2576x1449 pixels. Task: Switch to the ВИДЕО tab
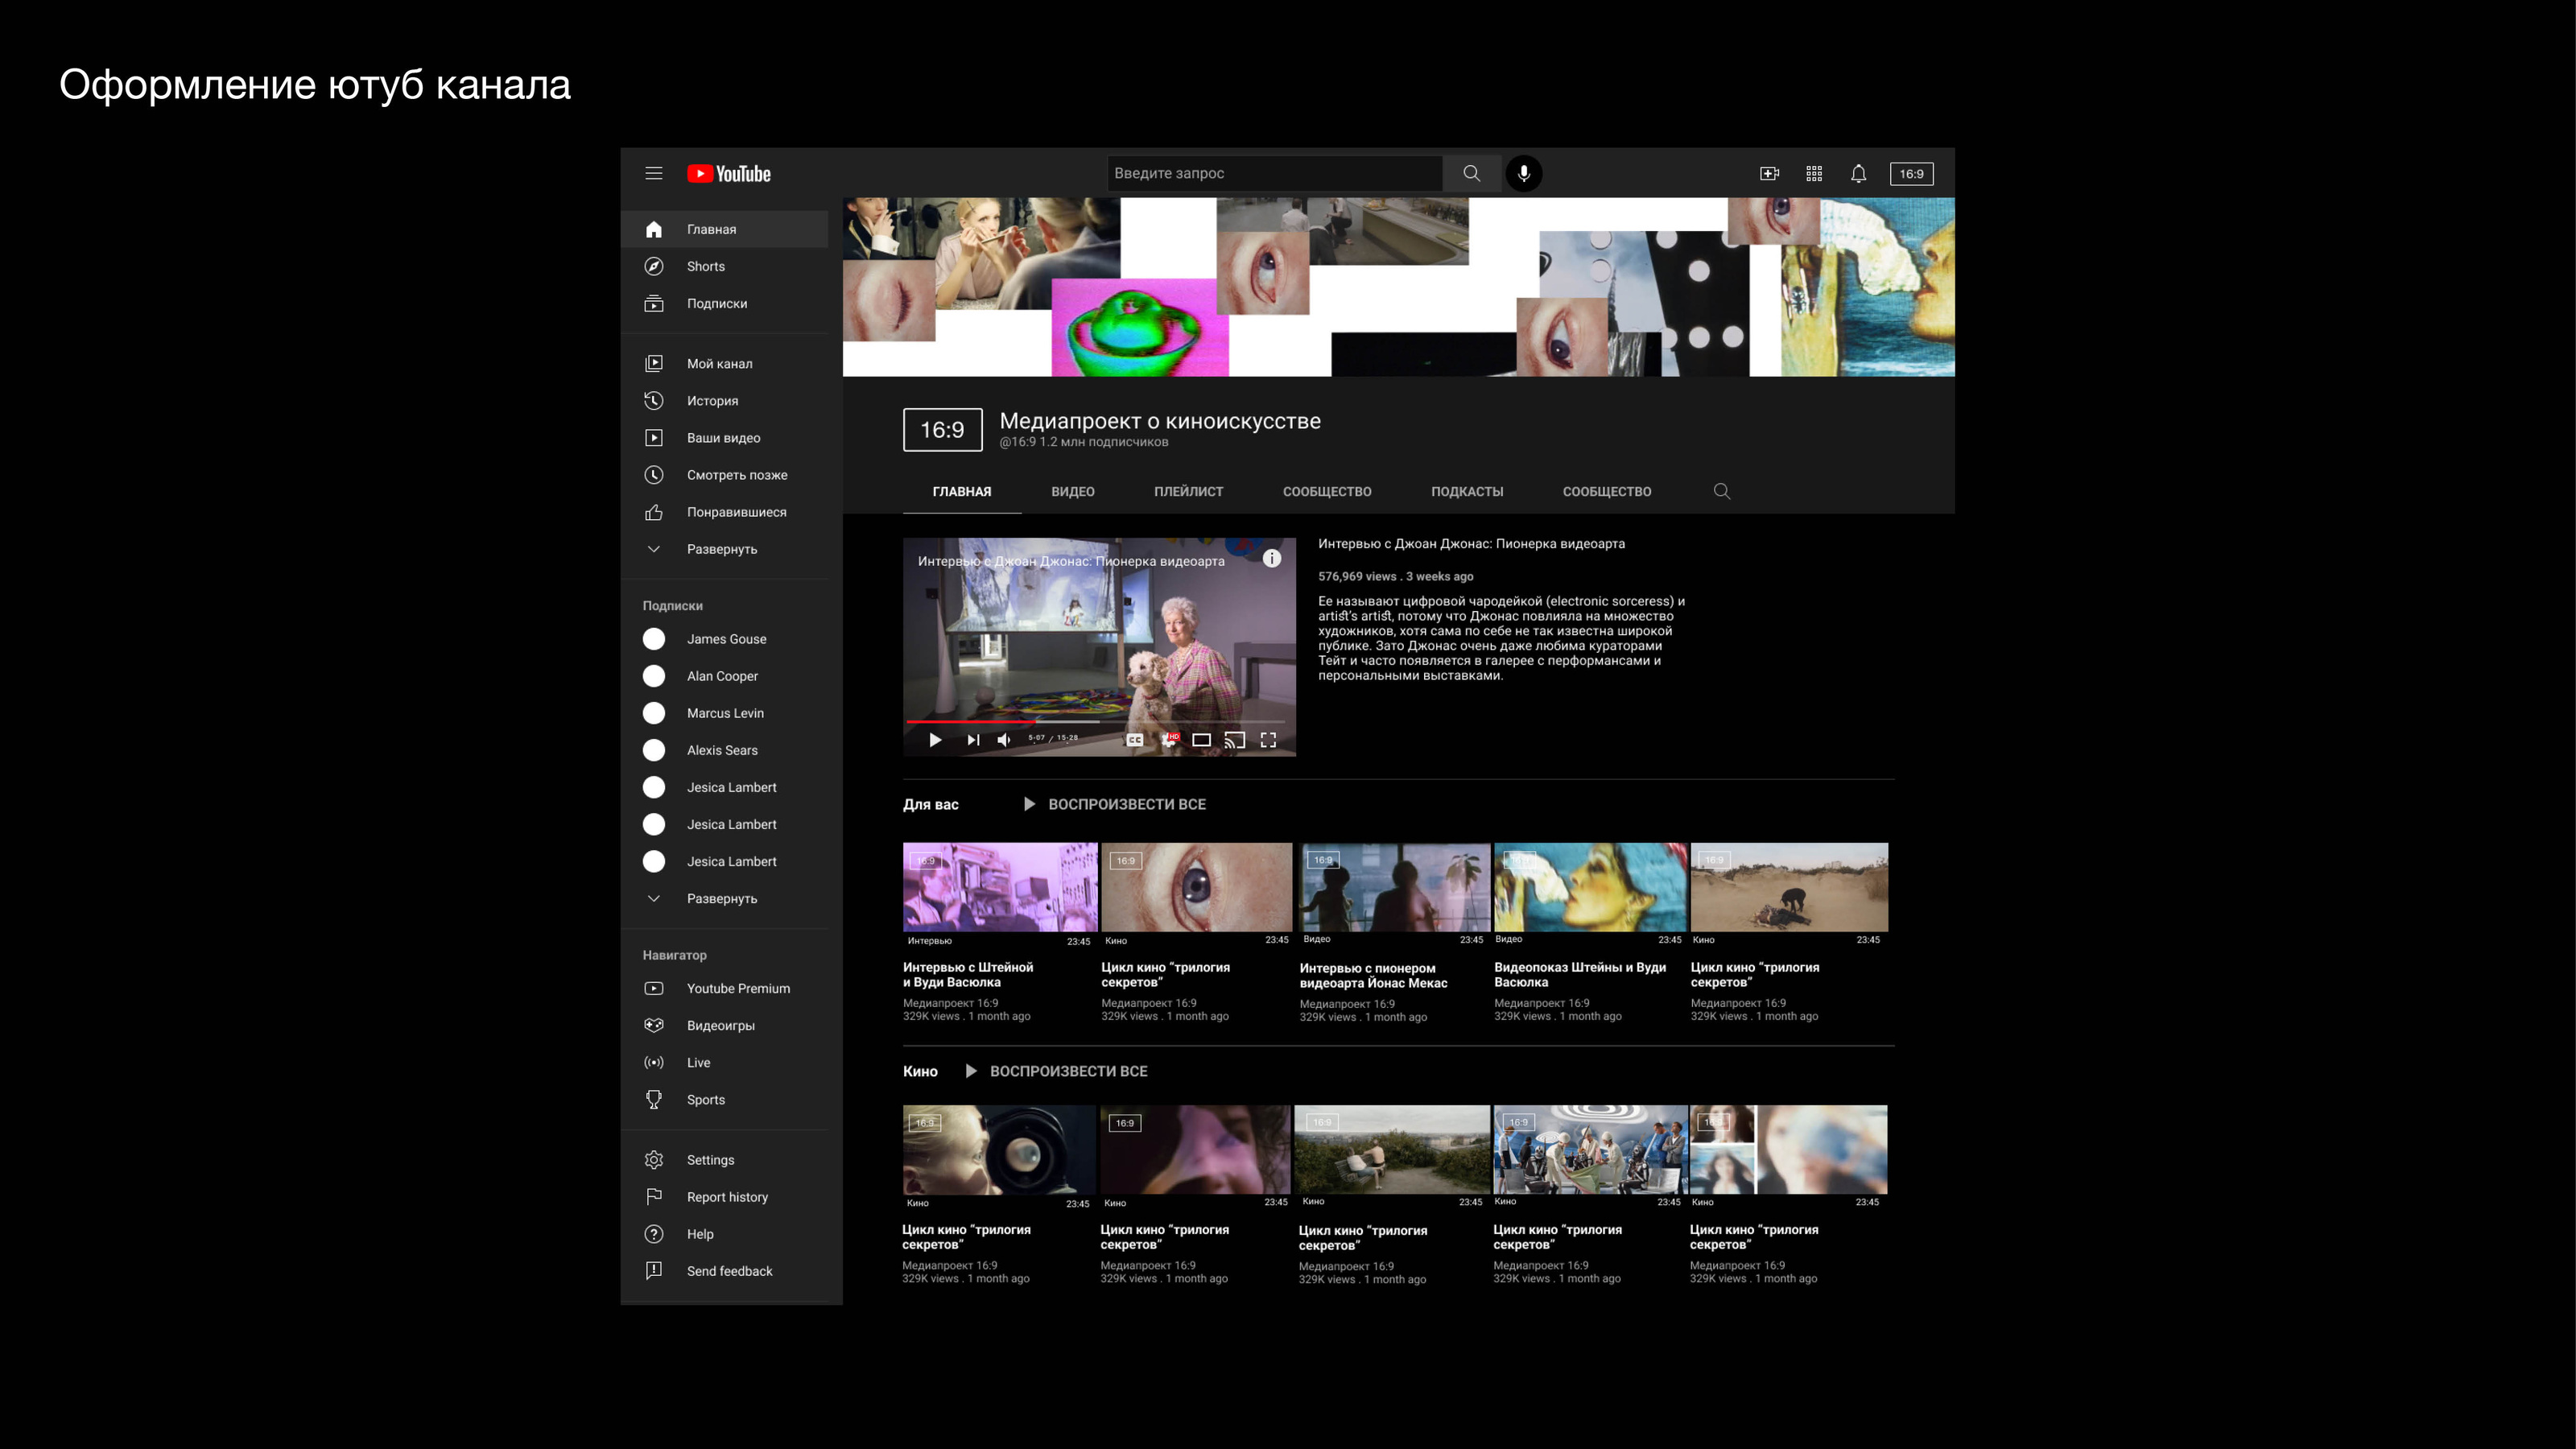tap(1072, 491)
